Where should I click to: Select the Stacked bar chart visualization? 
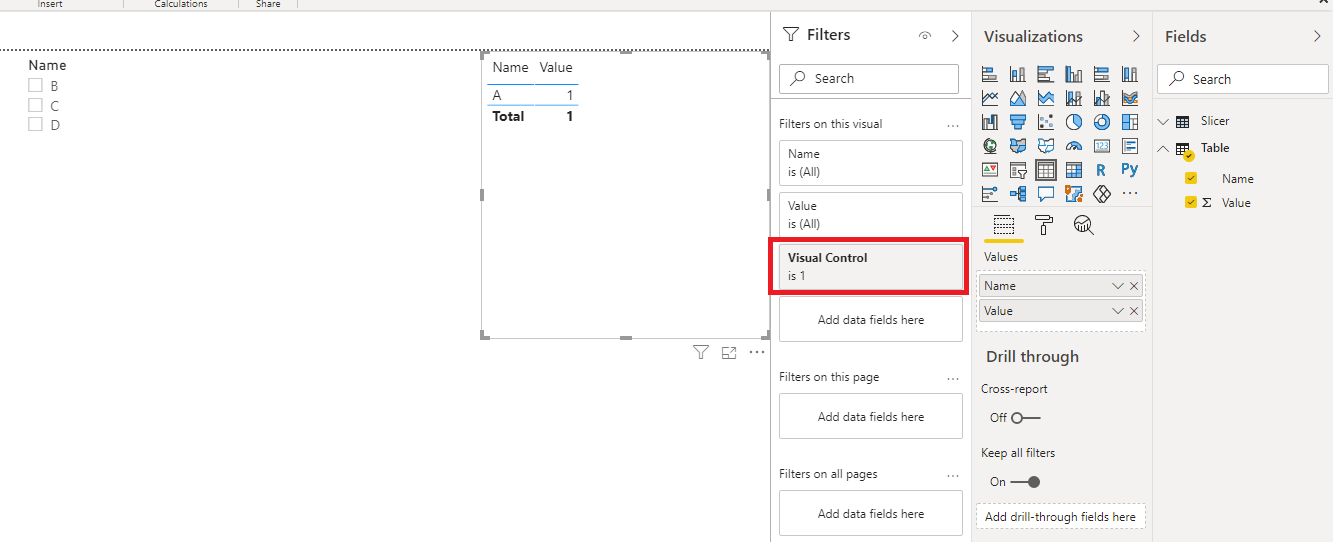(x=990, y=74)
